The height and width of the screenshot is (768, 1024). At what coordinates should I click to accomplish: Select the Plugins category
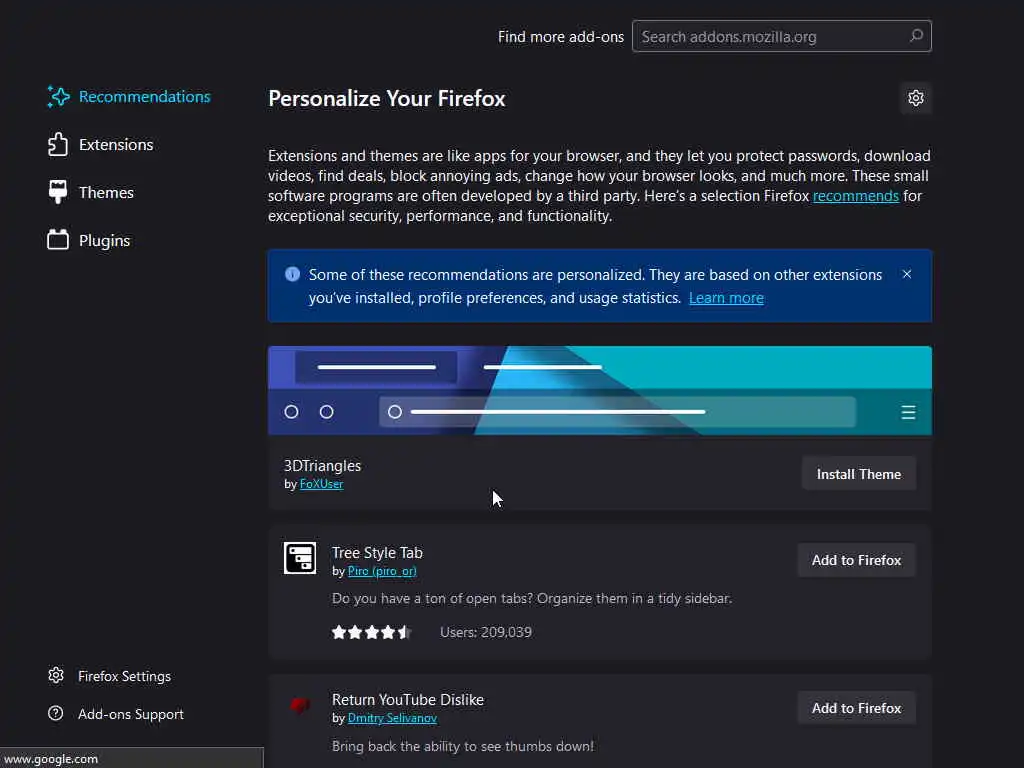(89, 240)
